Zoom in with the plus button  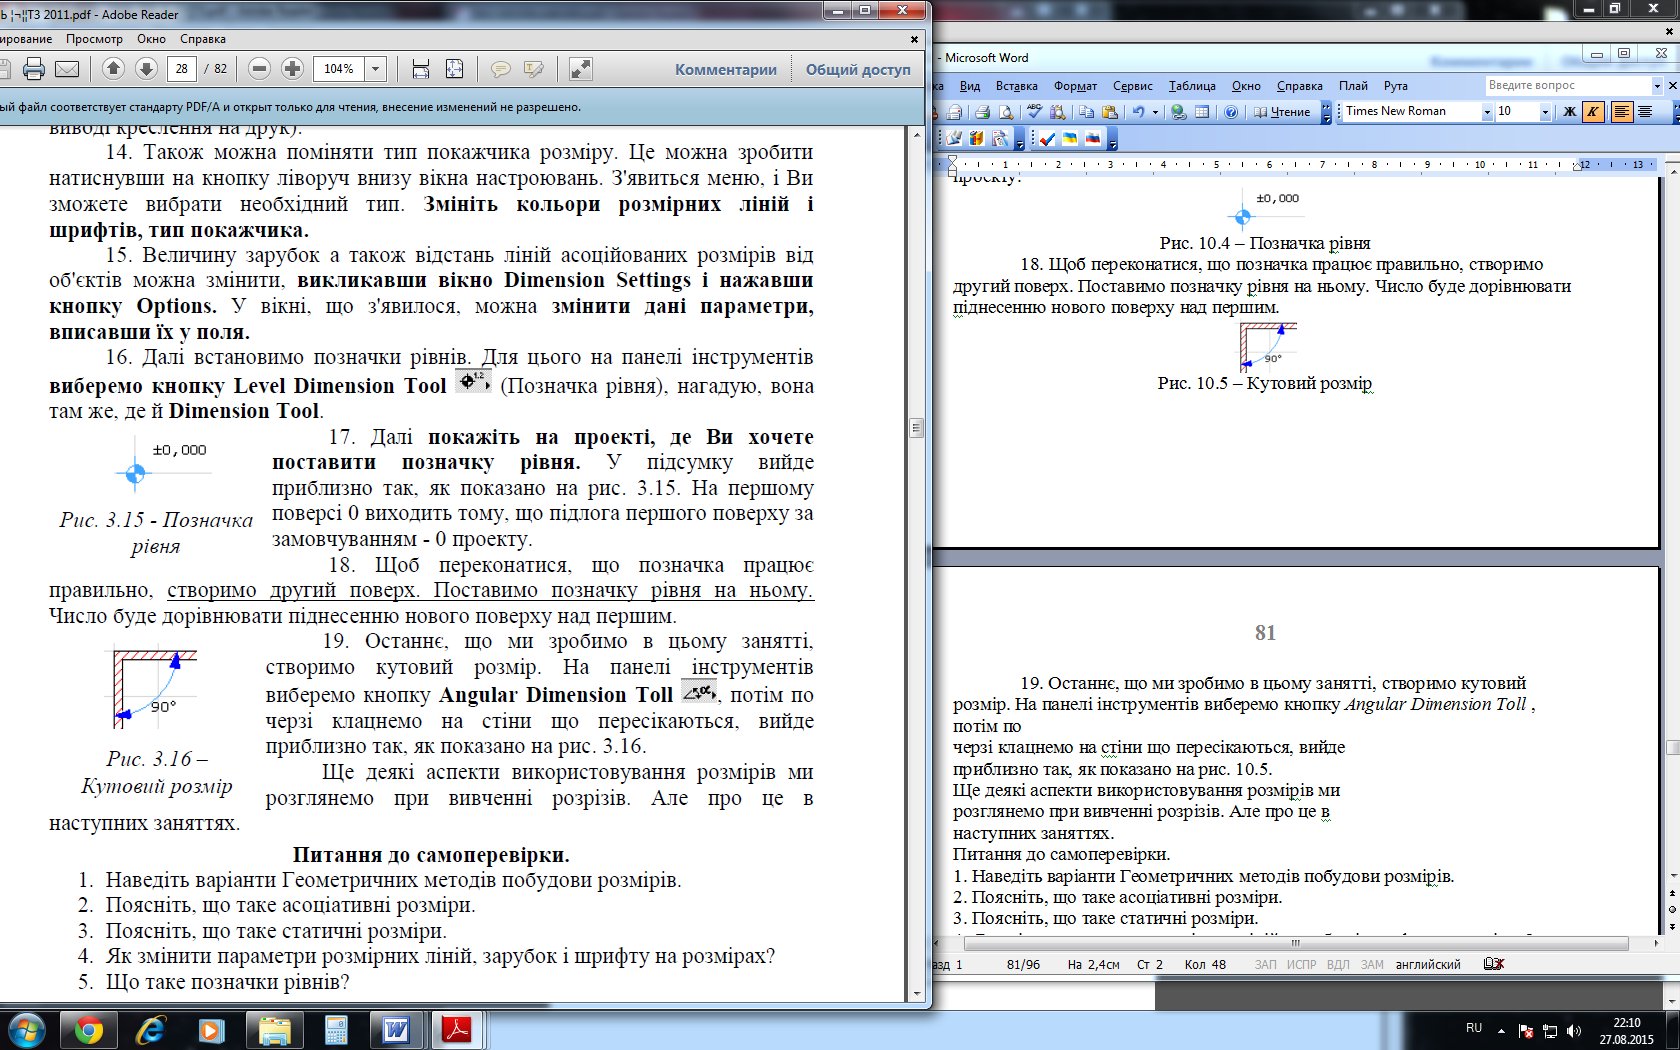pyautogui.click(x=292, y=68)
